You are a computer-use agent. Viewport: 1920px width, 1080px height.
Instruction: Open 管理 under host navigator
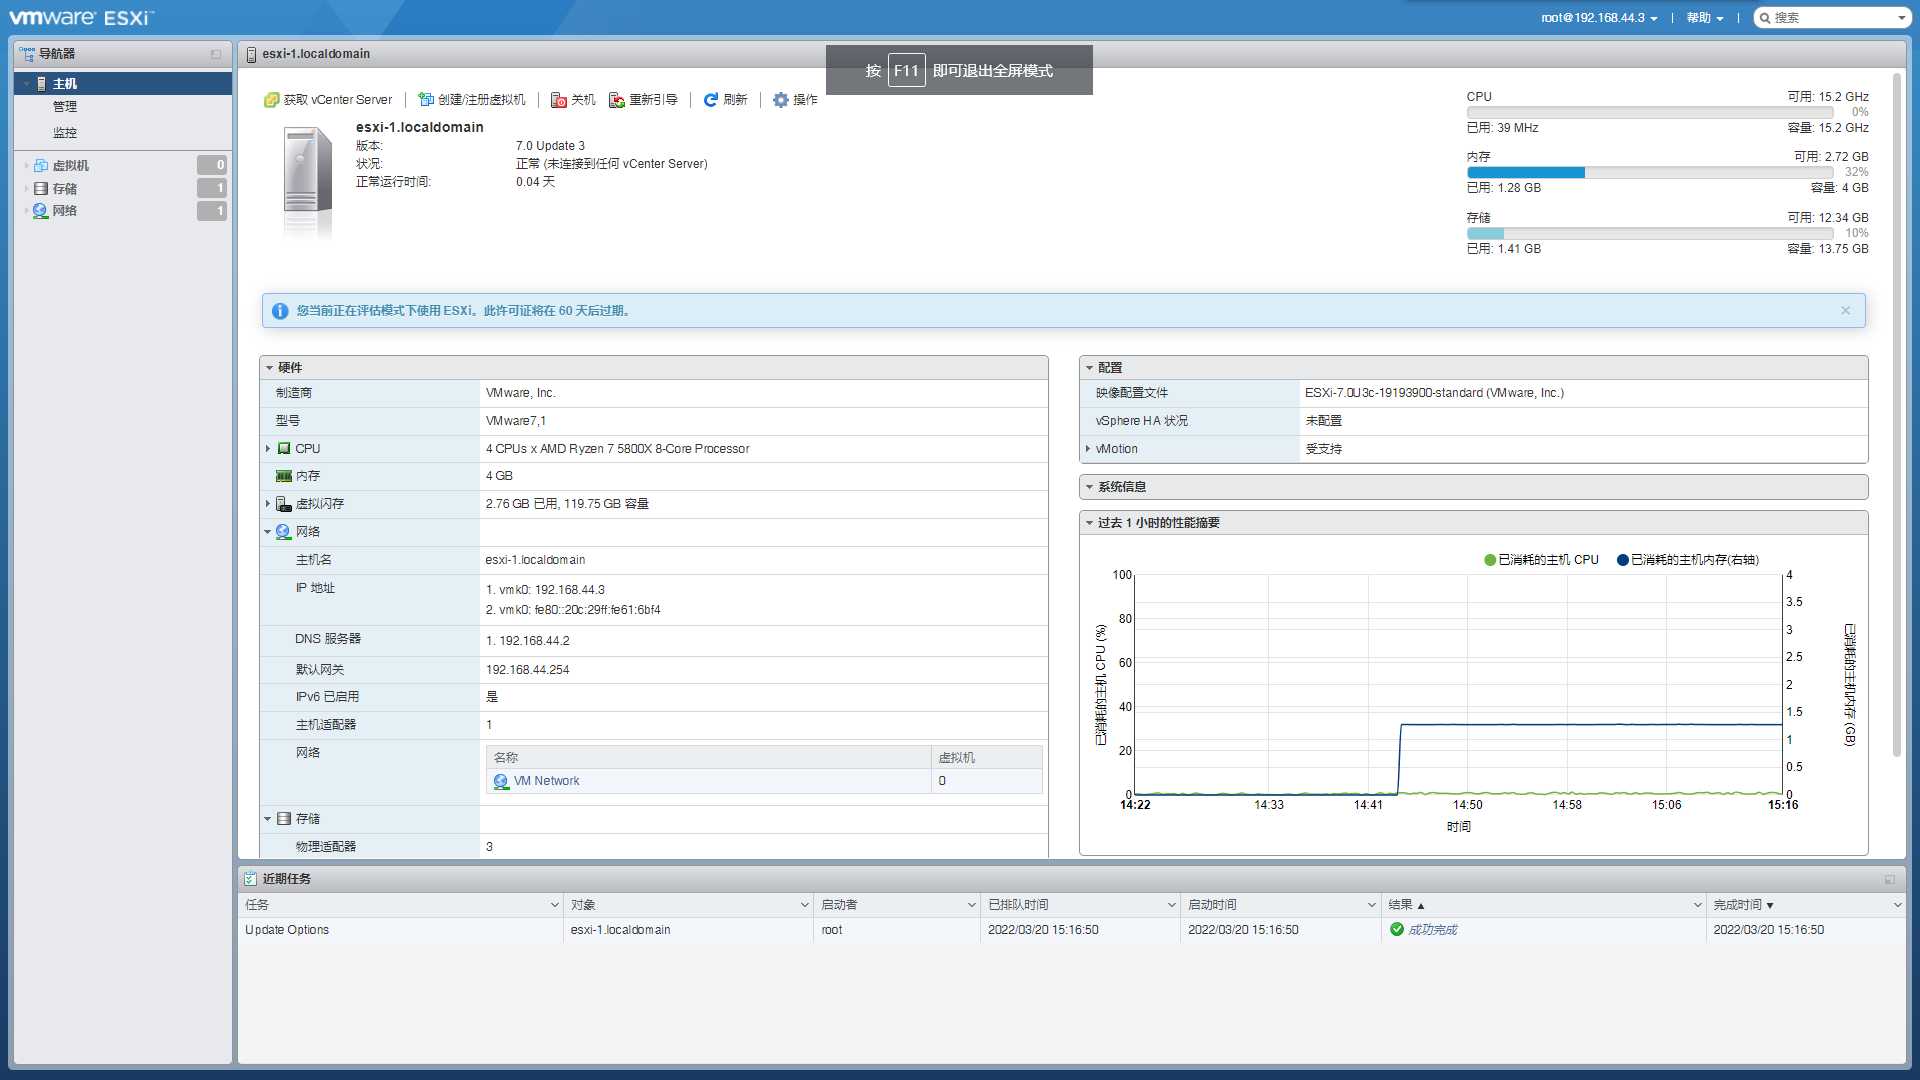coord(65,107)
